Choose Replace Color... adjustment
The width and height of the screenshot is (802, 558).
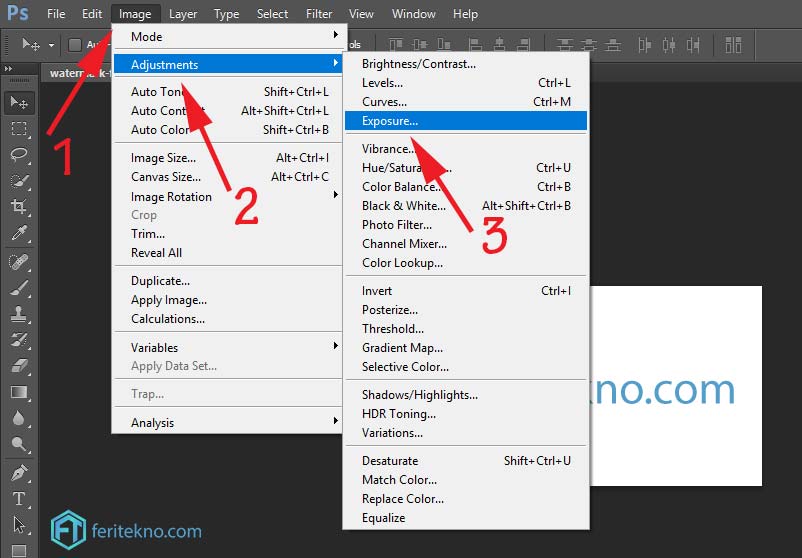click(x=466, y=498)
